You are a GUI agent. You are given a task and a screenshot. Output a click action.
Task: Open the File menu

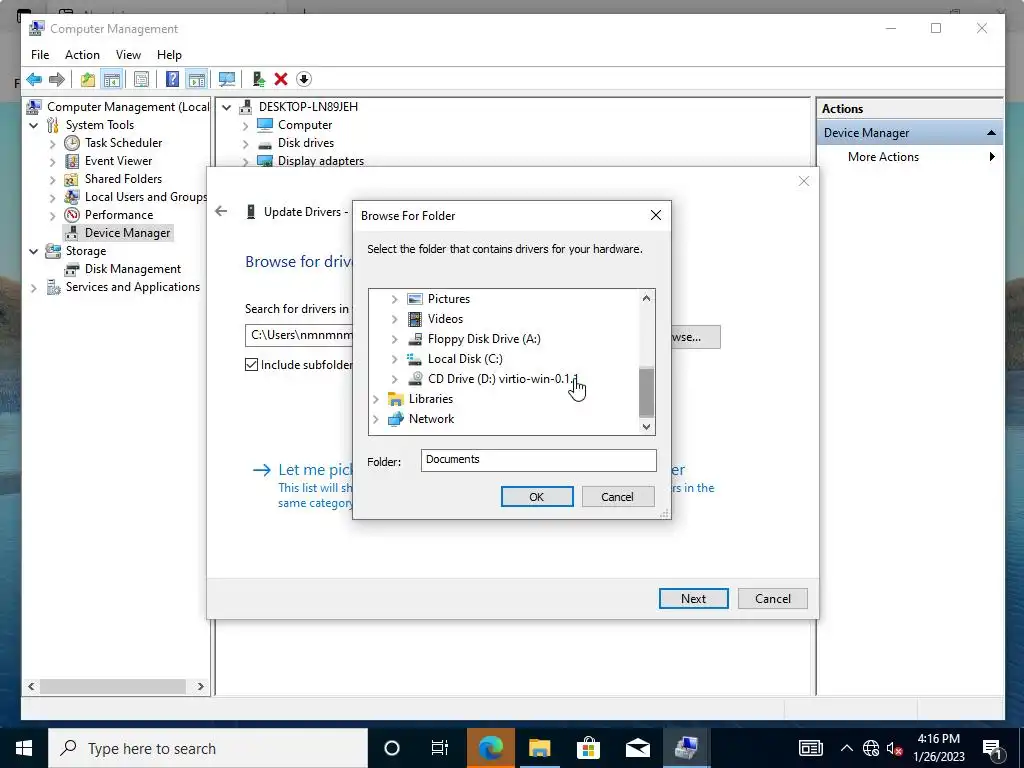[x=40, y=55]
